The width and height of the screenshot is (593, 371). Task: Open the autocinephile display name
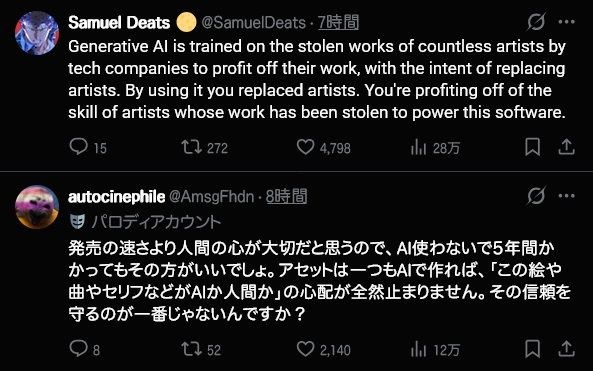116,197
